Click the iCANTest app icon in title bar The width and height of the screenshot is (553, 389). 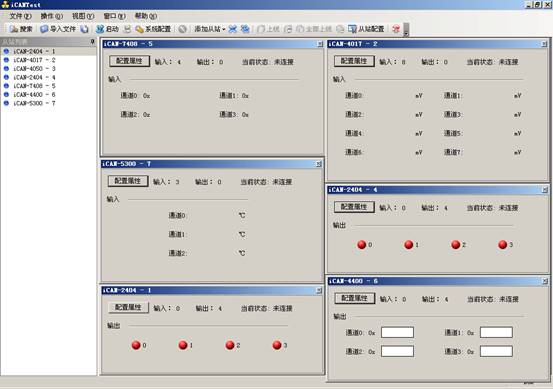5,4
